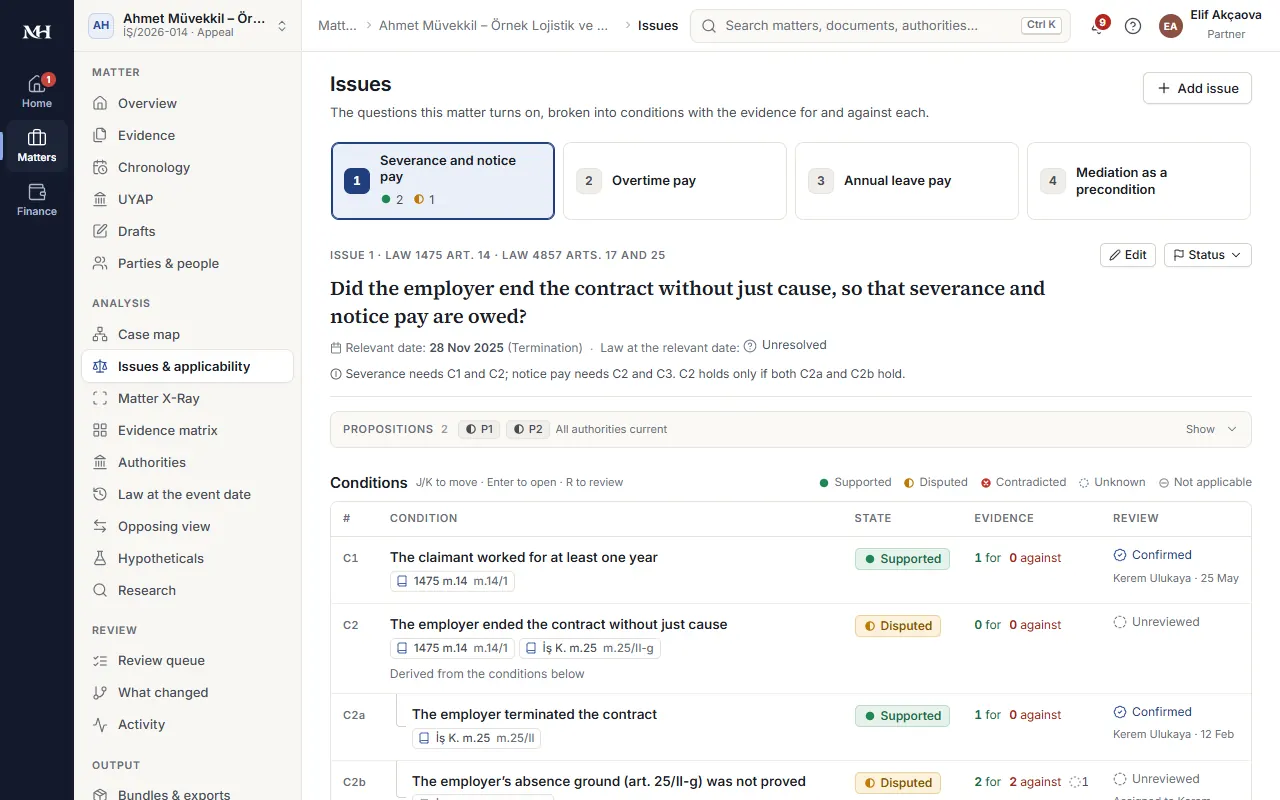Click the Matt... breadcrumb link
This screenshot has height=800, width=1280.
click(337, 26)
